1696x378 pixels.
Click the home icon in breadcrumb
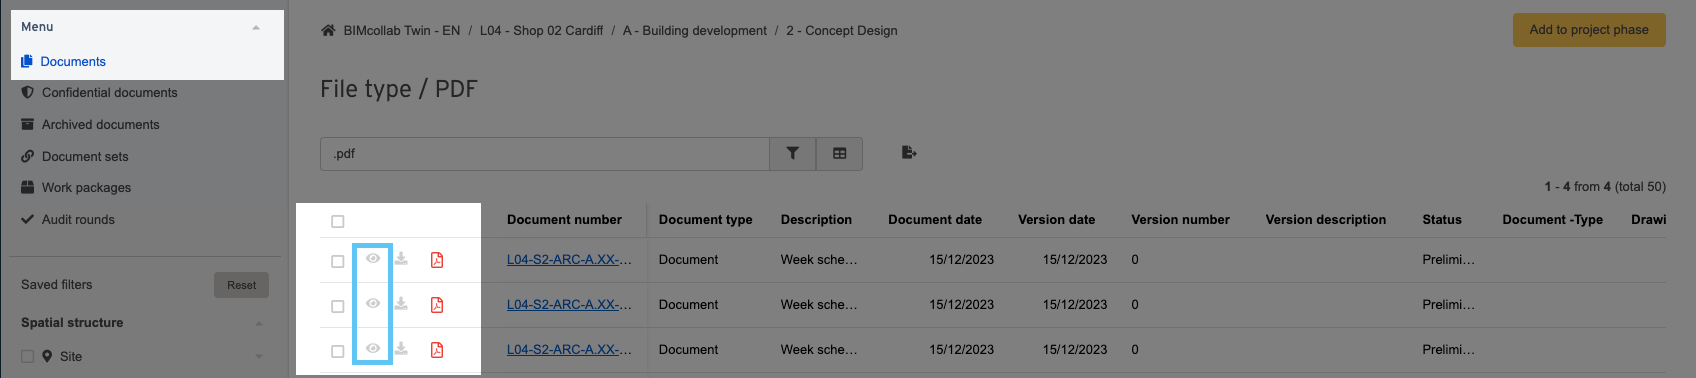[328, 31]
